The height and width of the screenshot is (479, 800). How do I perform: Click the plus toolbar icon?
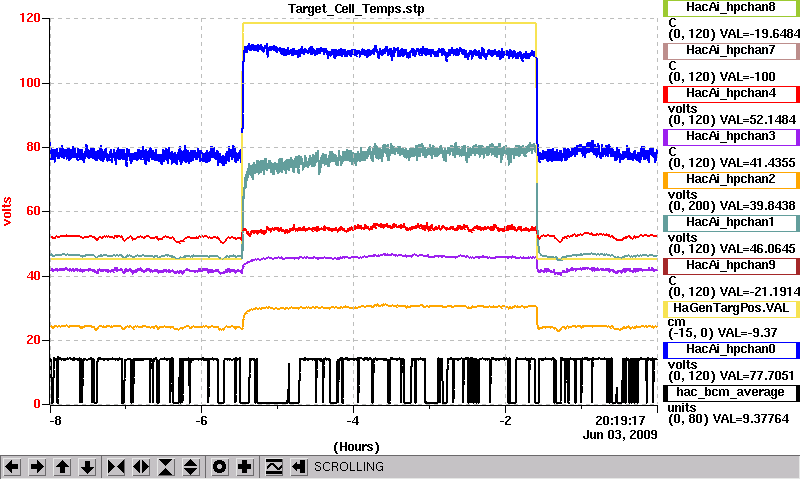(x=245, y=467)
